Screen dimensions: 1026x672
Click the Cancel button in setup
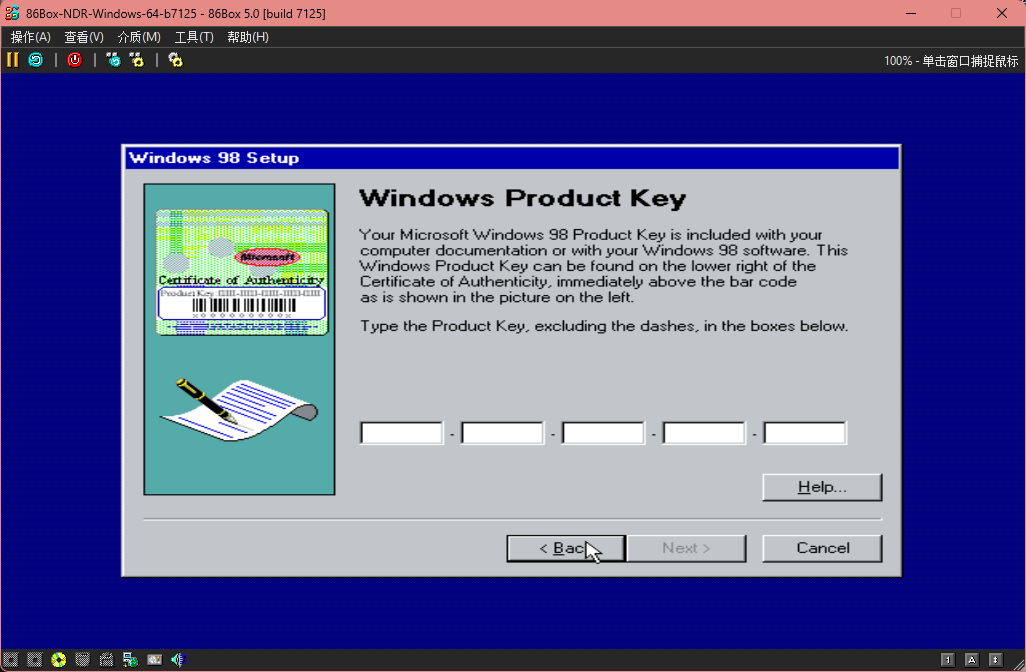822,548
